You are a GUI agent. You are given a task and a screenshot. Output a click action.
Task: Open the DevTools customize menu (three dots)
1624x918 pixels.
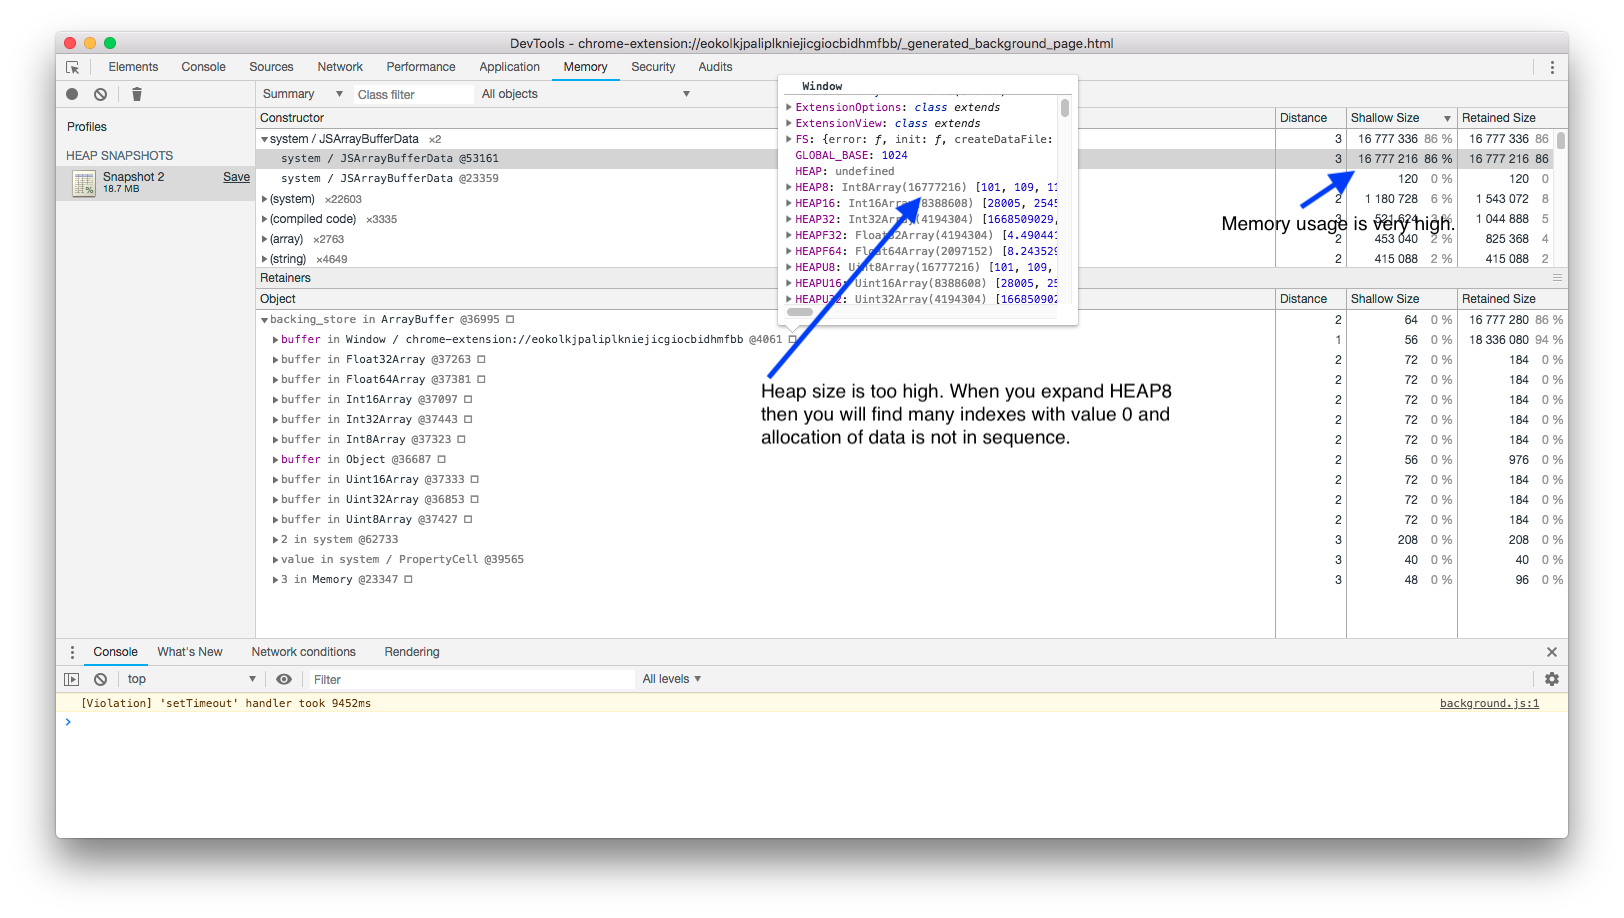coord(1552,67)
